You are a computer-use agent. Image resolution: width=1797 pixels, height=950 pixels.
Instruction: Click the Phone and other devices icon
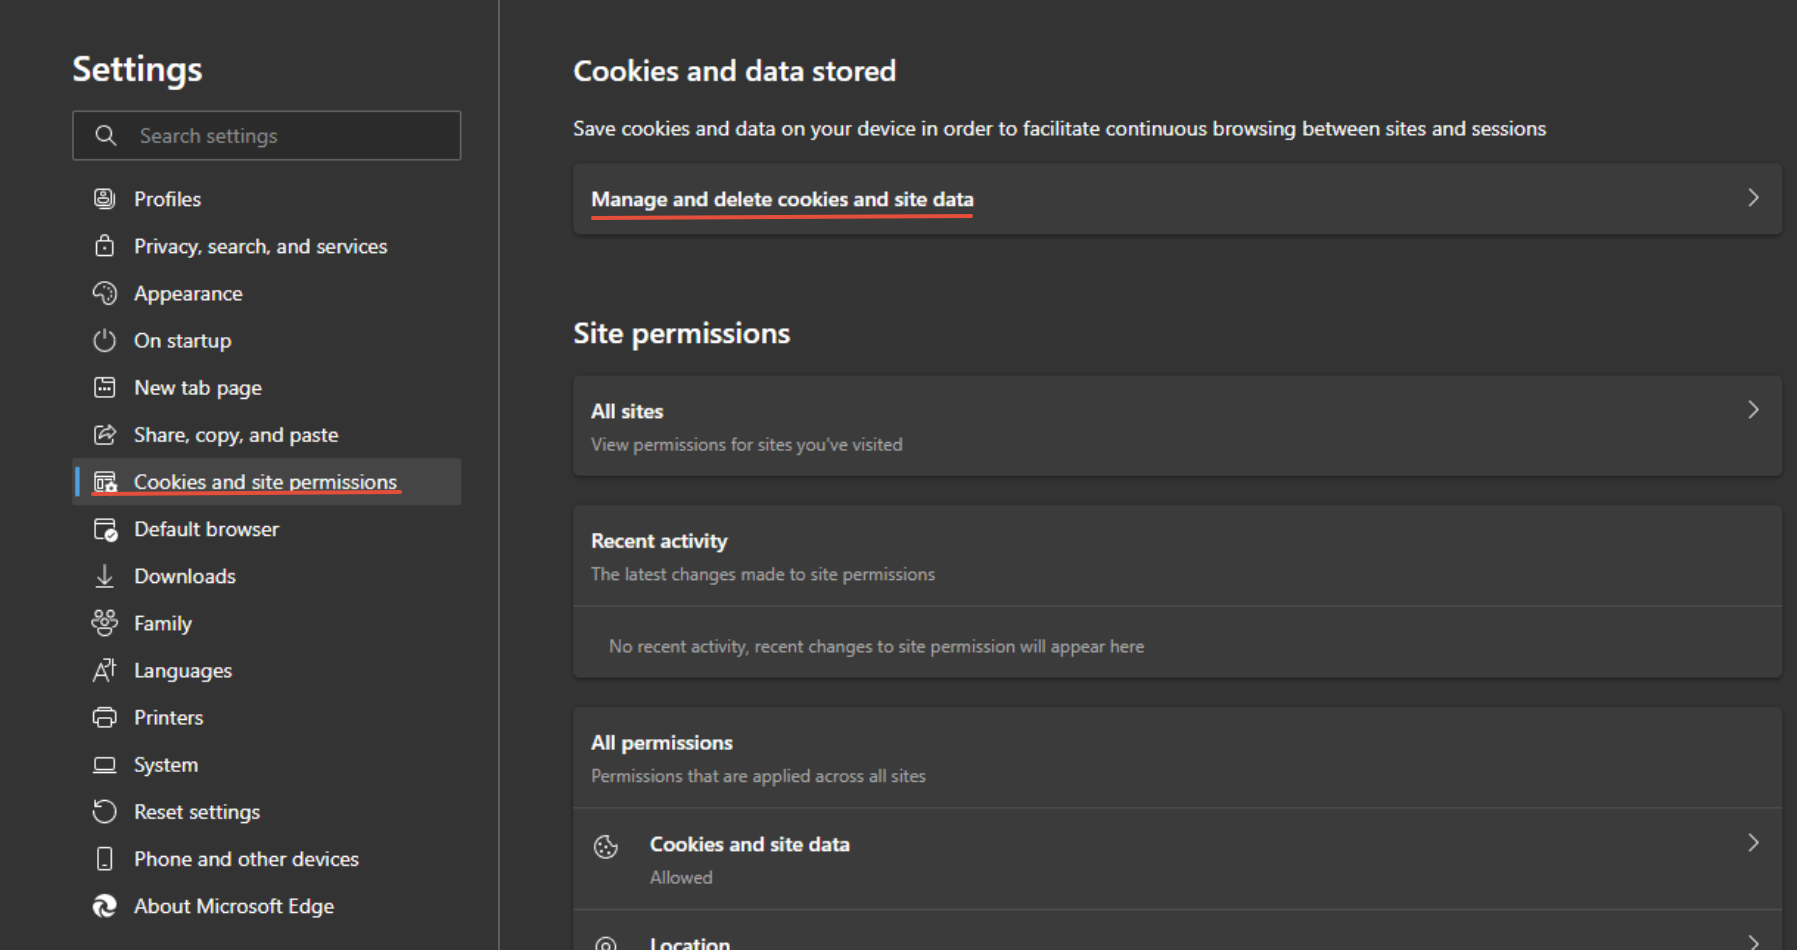tap(104, 859)
